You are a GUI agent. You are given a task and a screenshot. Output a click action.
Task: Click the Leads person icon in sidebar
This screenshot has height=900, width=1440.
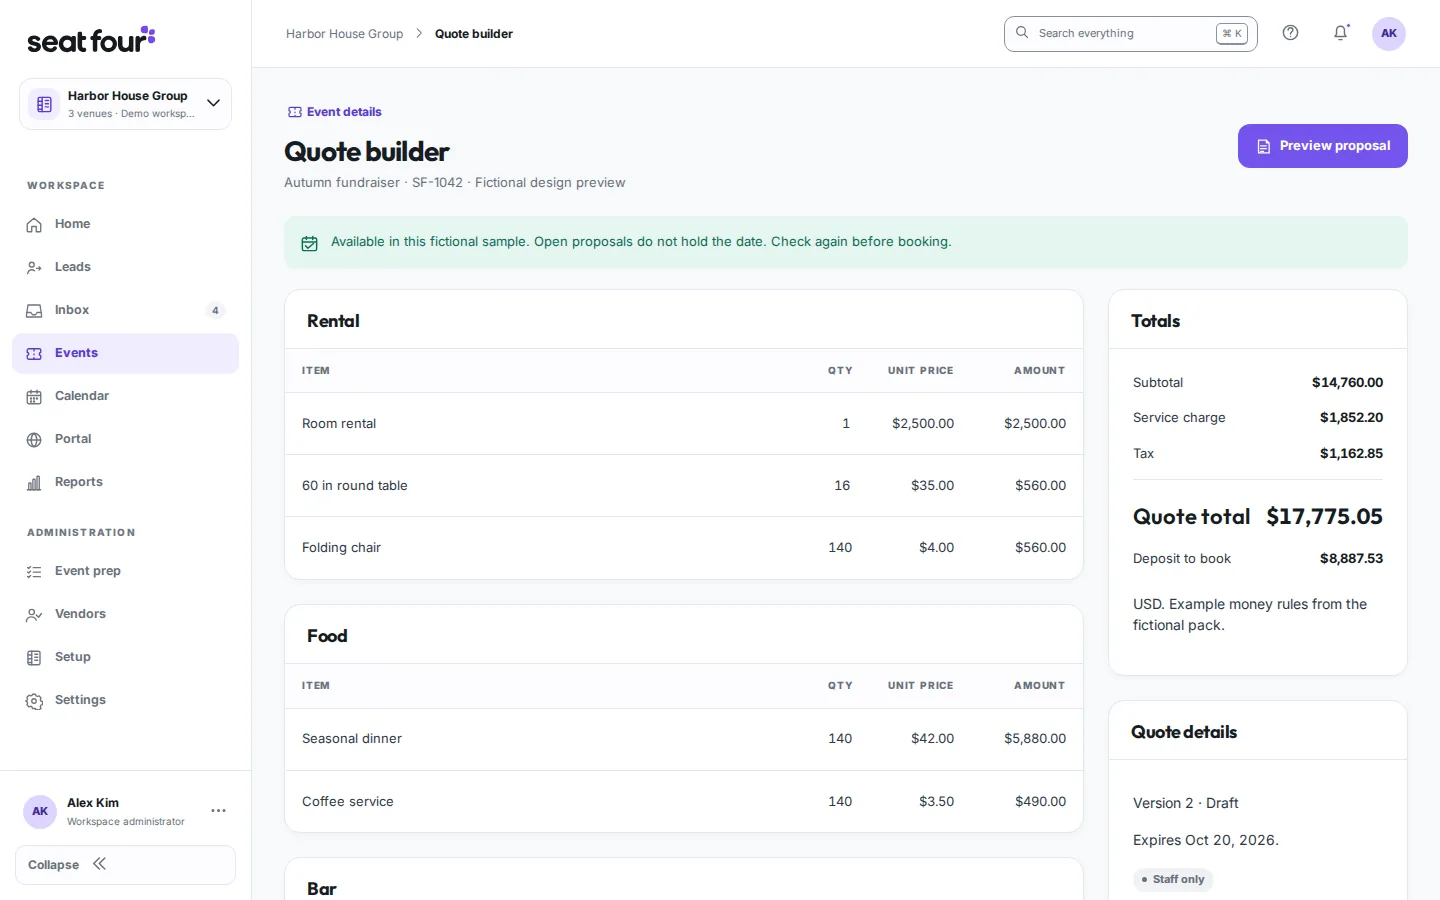point(34,268)
